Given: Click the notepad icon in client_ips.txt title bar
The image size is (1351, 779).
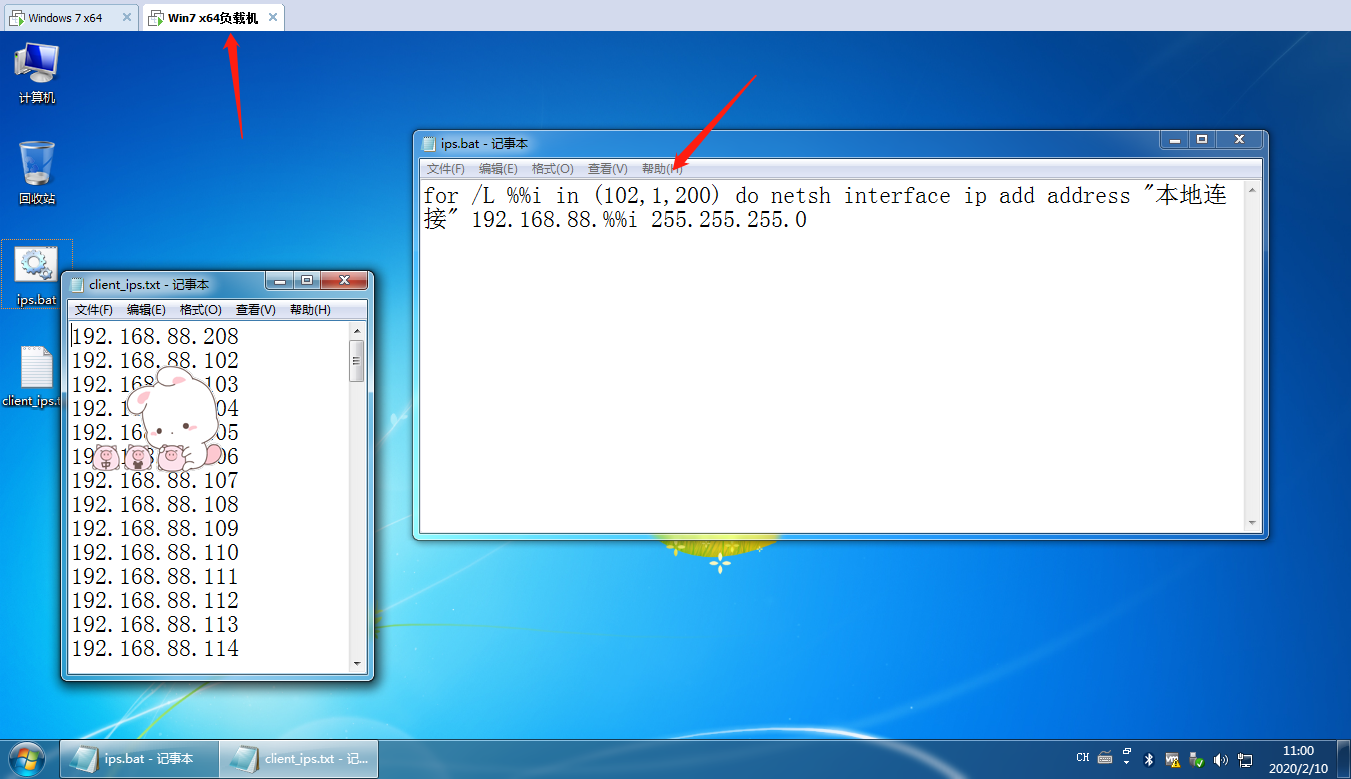Looking at the screenshot, I should [x=77, y=284].
